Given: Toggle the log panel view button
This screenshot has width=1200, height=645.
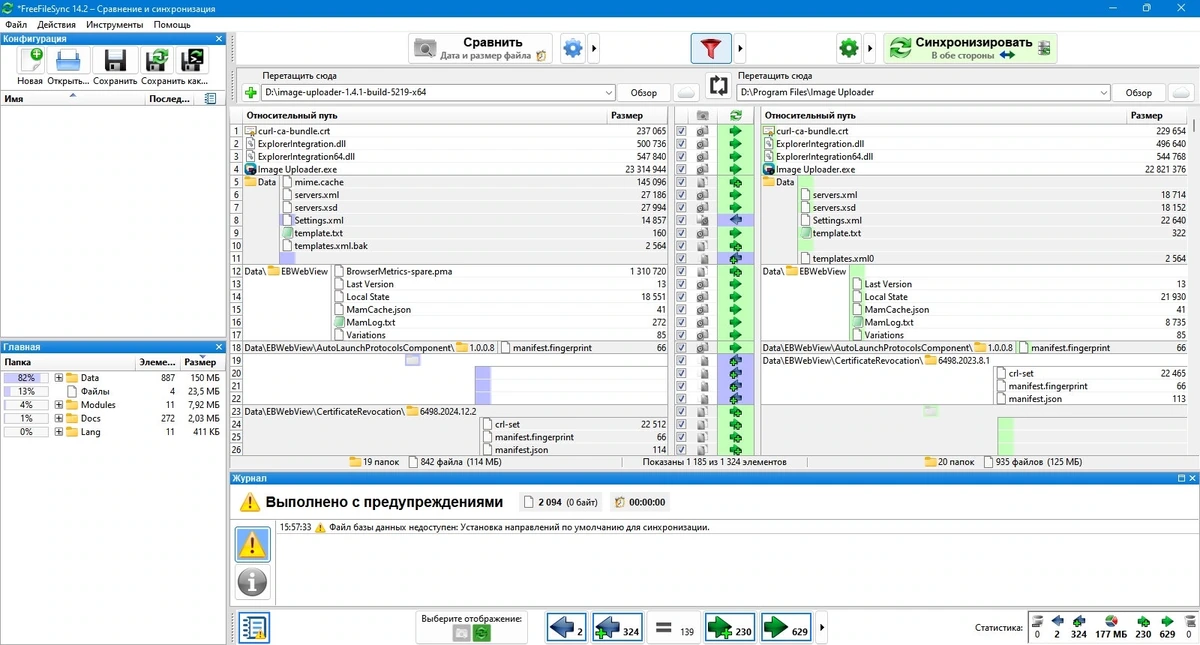Looking at the screenshot, I should [252, 627].
